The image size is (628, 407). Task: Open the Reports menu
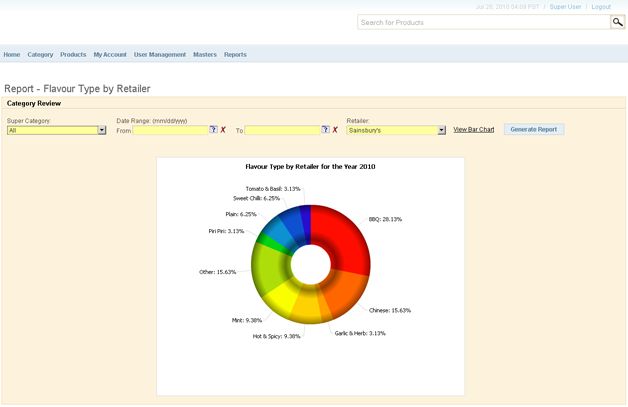(235, 54)
